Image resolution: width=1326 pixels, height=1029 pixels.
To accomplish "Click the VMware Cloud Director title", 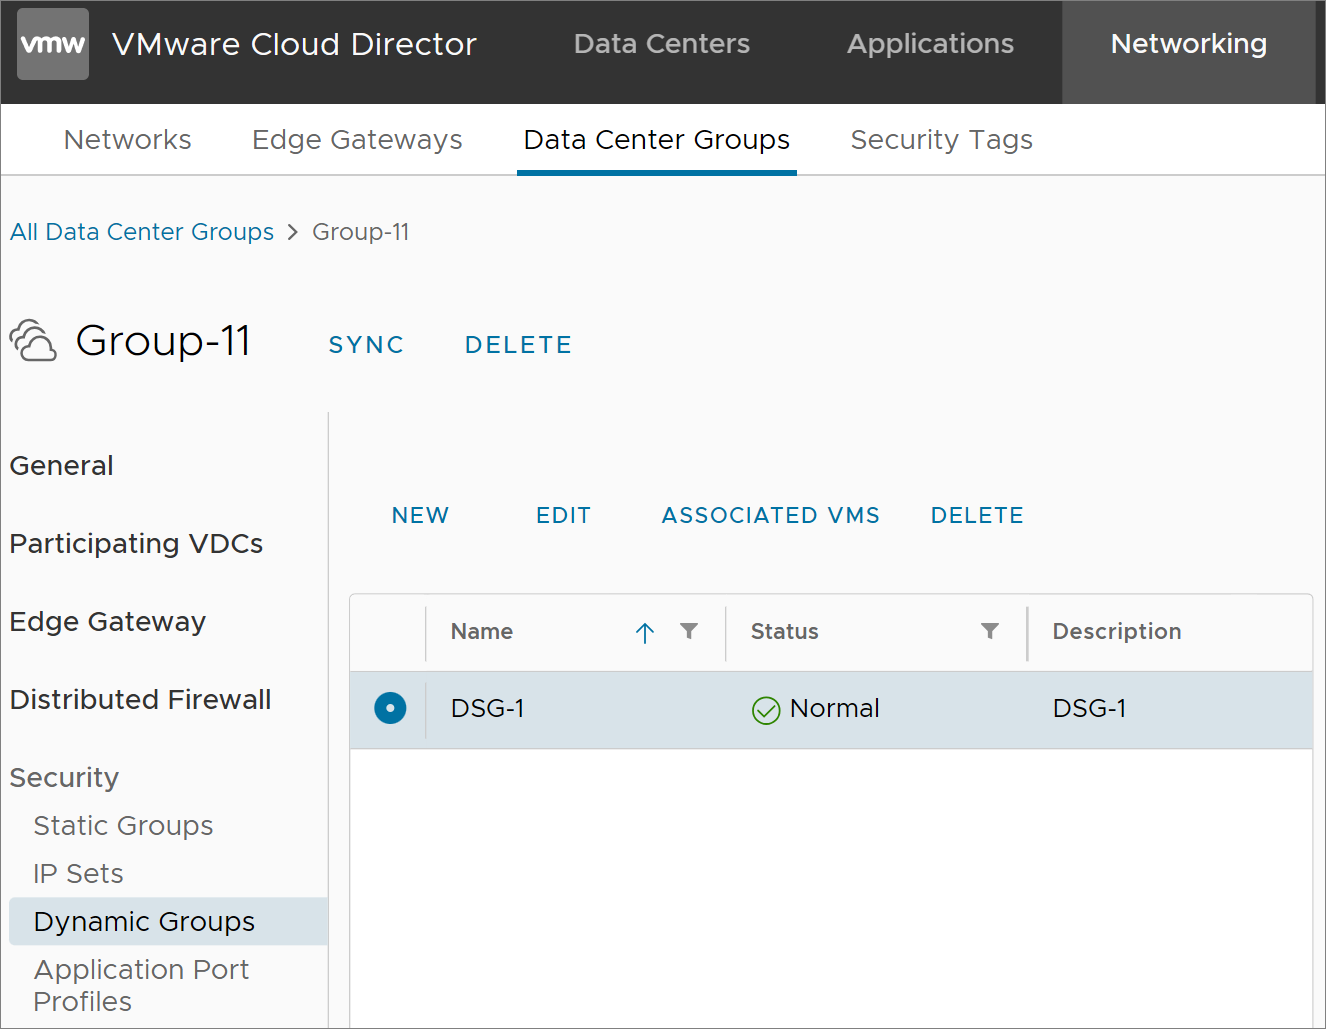I will [294, 44].
